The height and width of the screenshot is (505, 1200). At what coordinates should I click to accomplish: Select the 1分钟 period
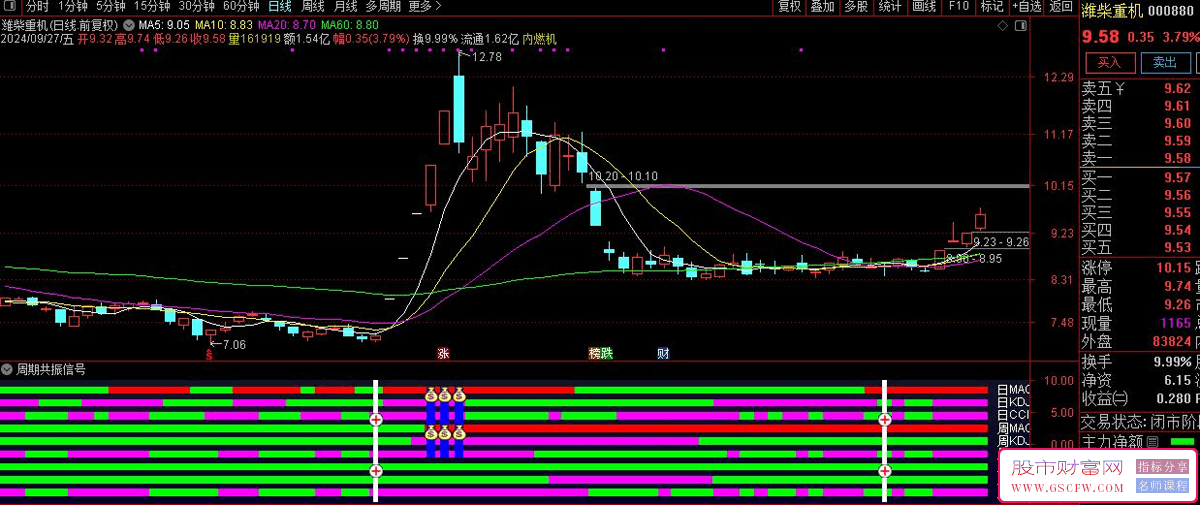point(74,7)
